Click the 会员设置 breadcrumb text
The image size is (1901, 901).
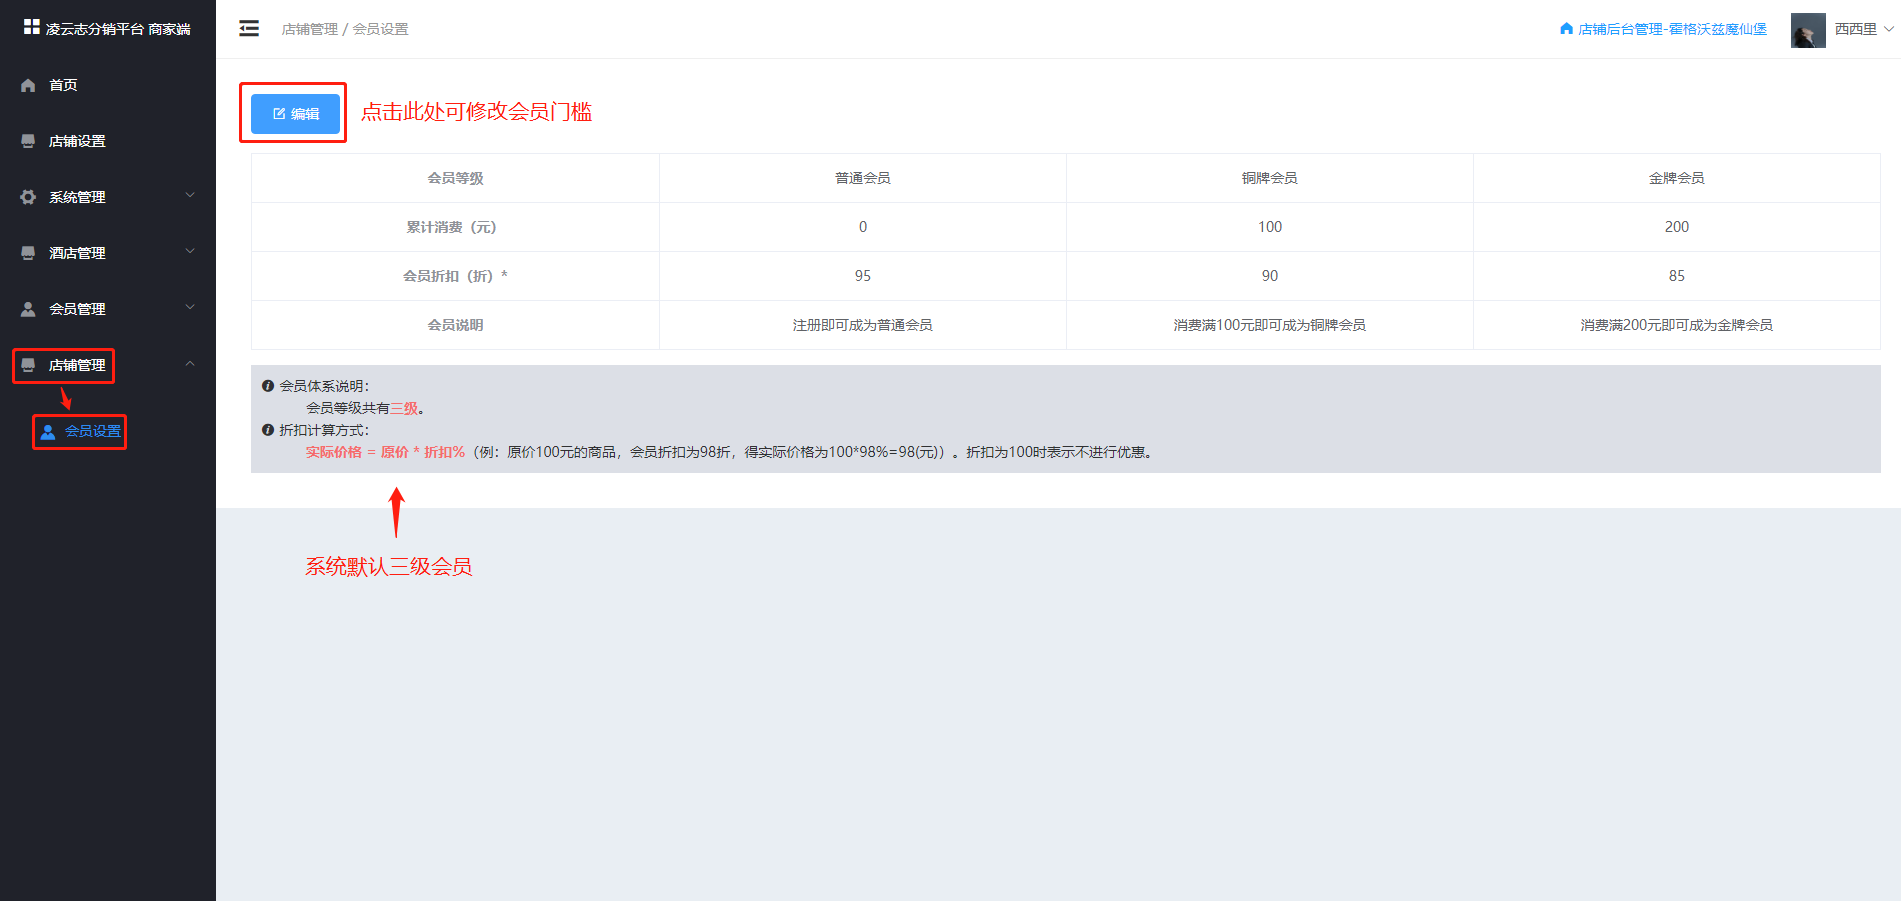pyautogui.click(x=380, y=29)
